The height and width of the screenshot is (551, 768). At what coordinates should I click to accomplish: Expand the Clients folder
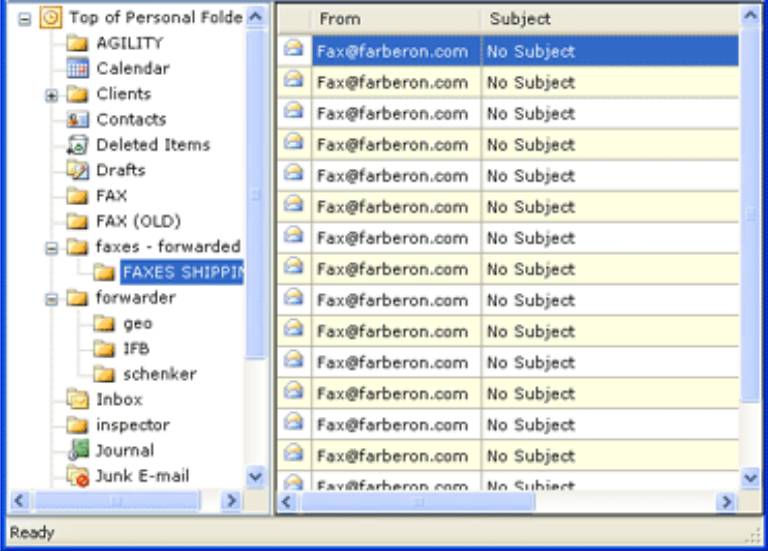click(52, 95)
